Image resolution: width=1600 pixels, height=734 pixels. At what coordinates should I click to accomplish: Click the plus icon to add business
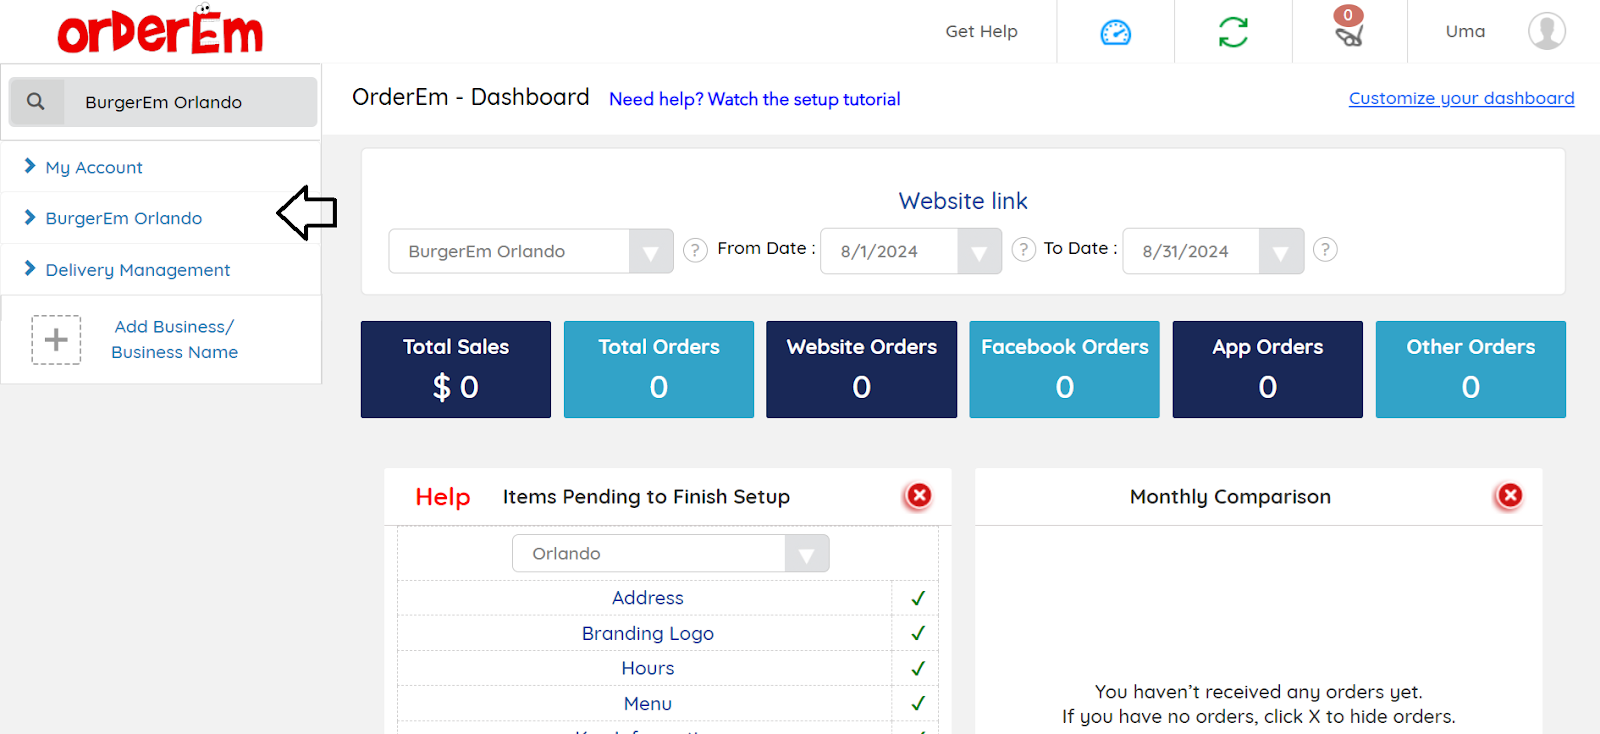56,340
